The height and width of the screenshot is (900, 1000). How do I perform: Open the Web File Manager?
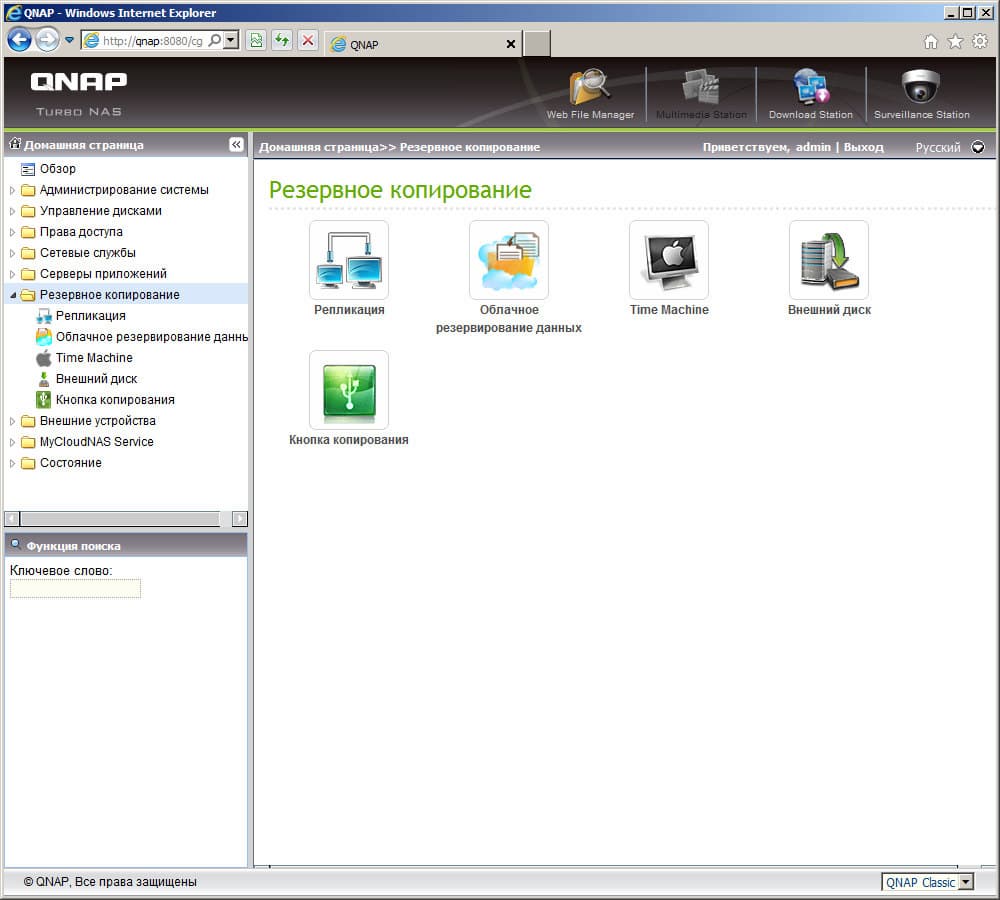(590, 90)
